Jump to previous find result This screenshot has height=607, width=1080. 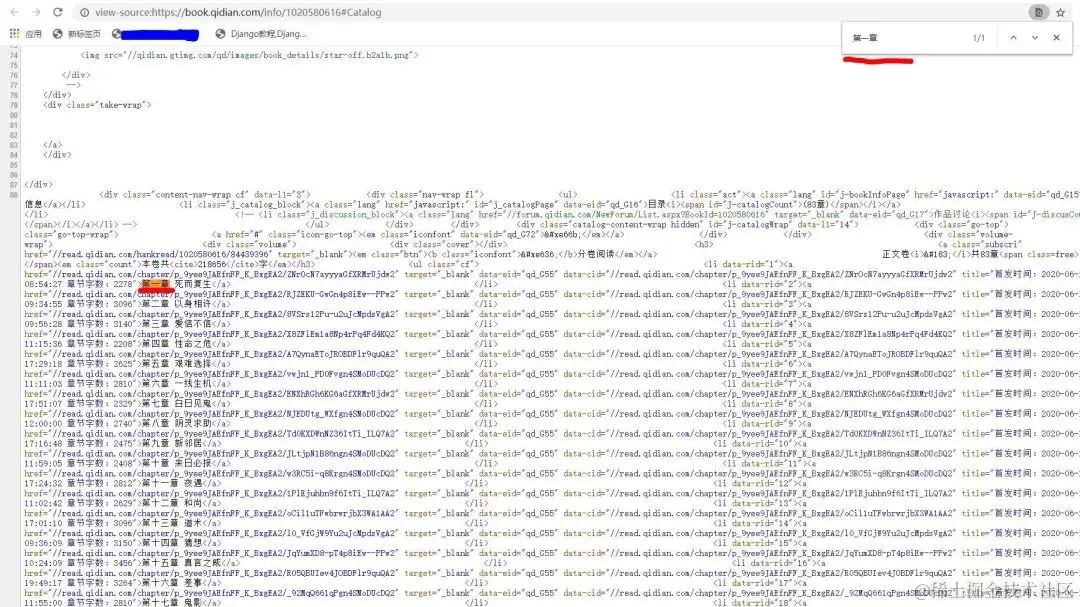[1013, 38]
